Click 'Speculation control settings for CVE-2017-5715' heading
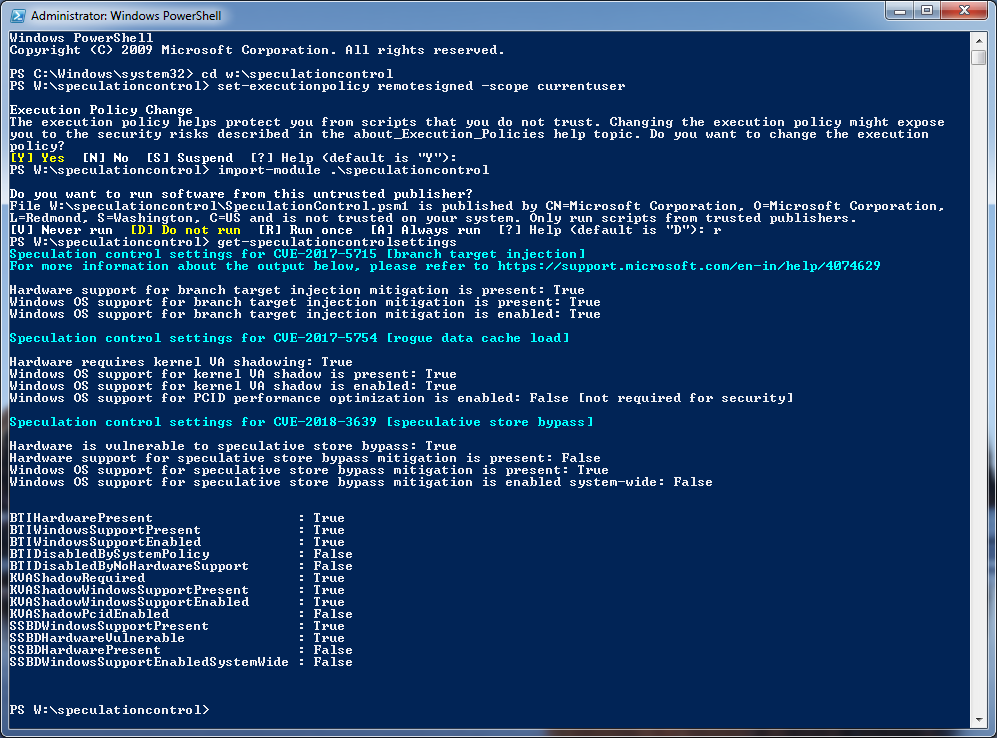The height and width of the screenshot is (738, 997). pos(297,254)
